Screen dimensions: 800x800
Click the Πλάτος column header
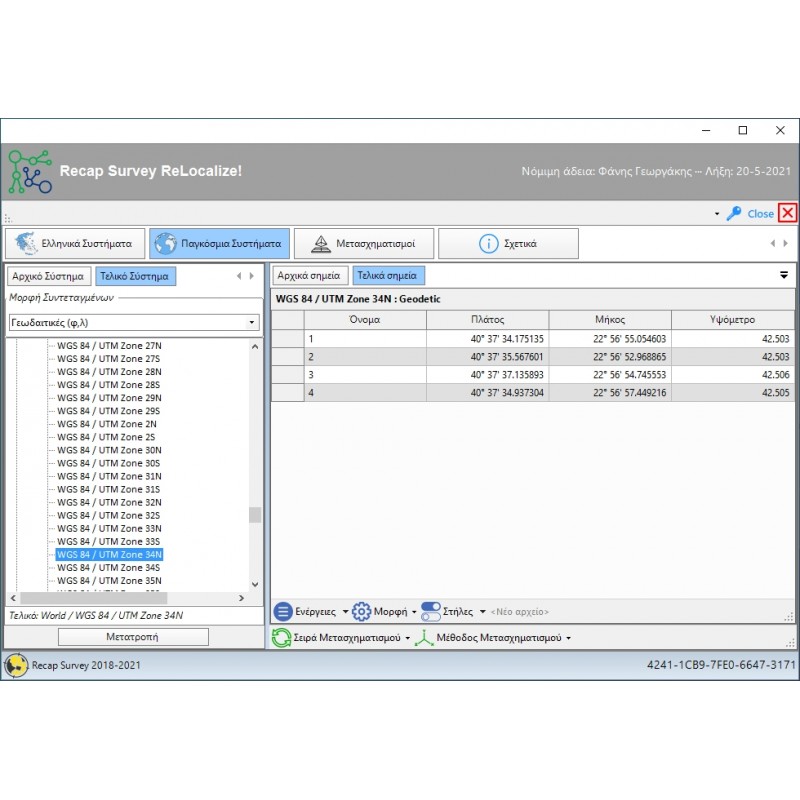point(487,319)
